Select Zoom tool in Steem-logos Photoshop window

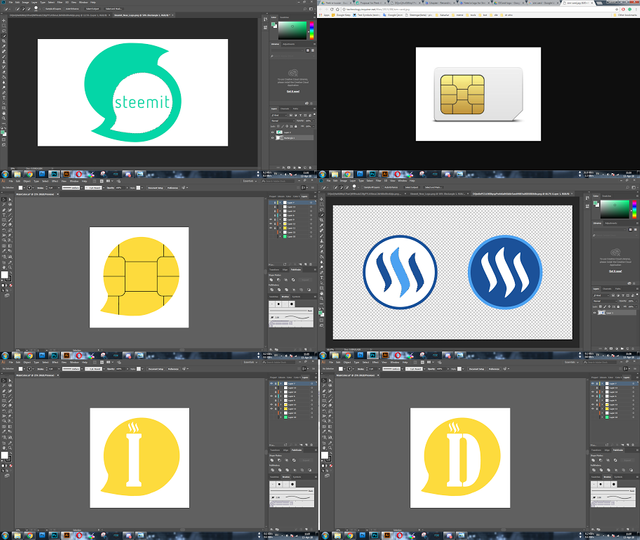(x=322, y=298)
